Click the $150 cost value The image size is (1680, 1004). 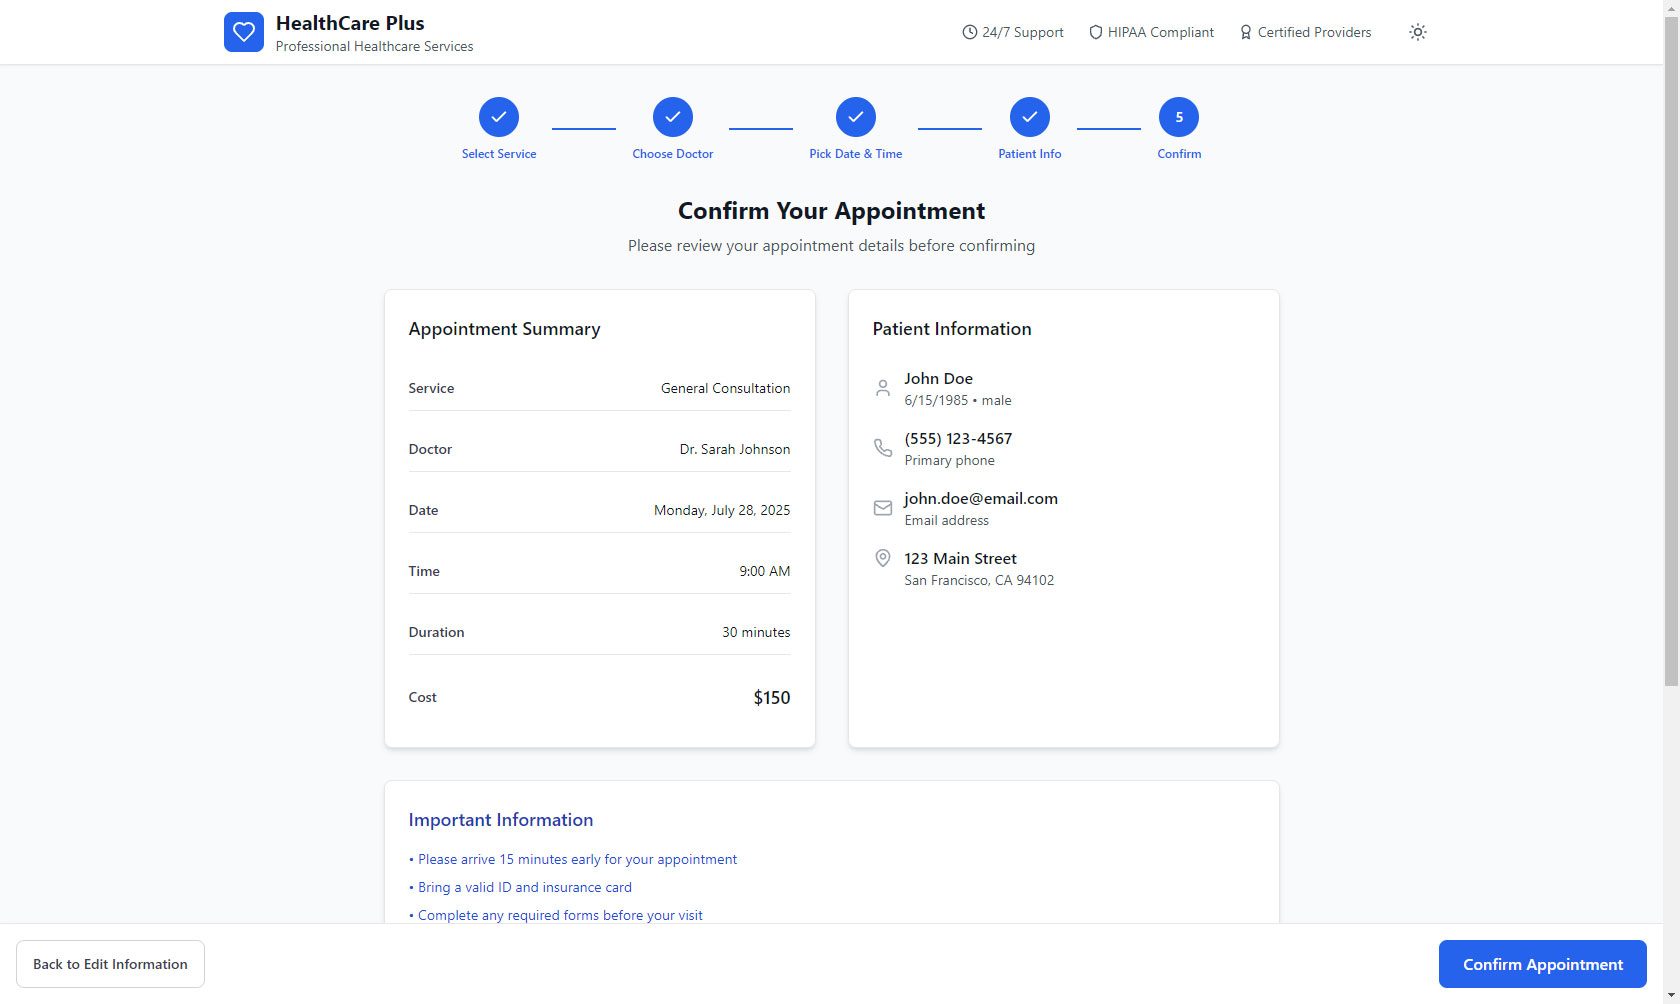(x=772, y=697)
